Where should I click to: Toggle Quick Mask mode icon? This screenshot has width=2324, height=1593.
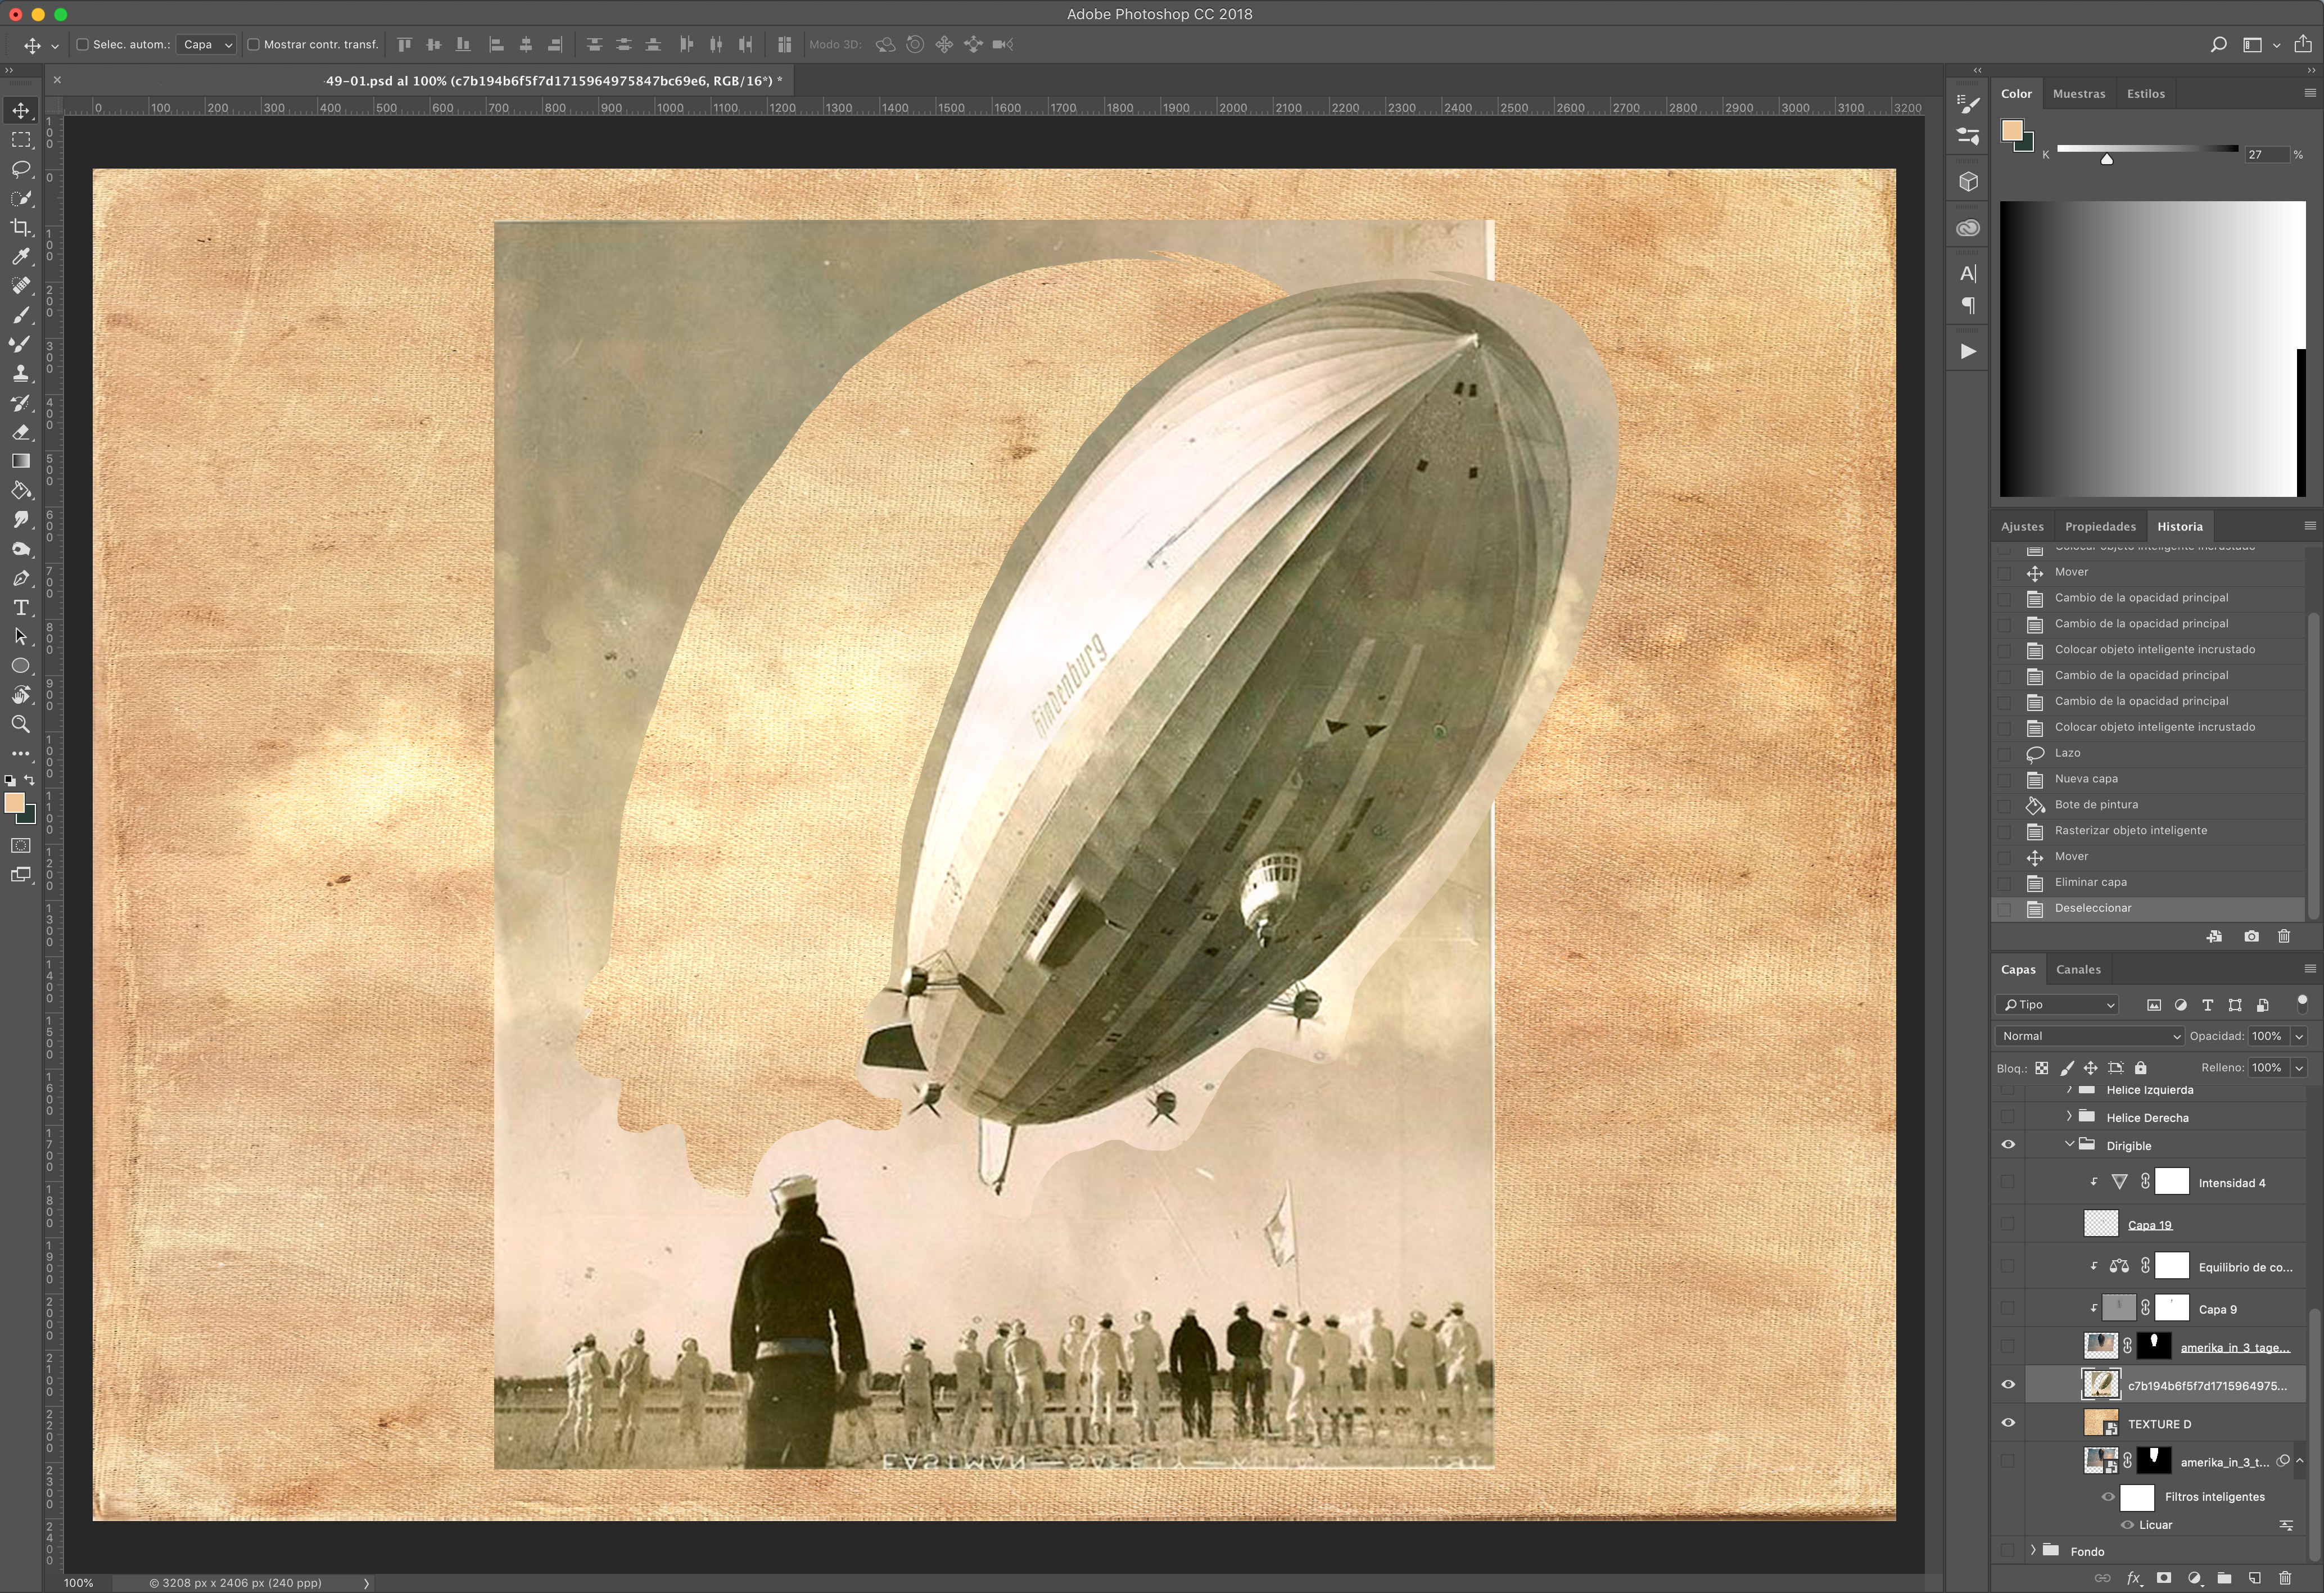point(21,845)
